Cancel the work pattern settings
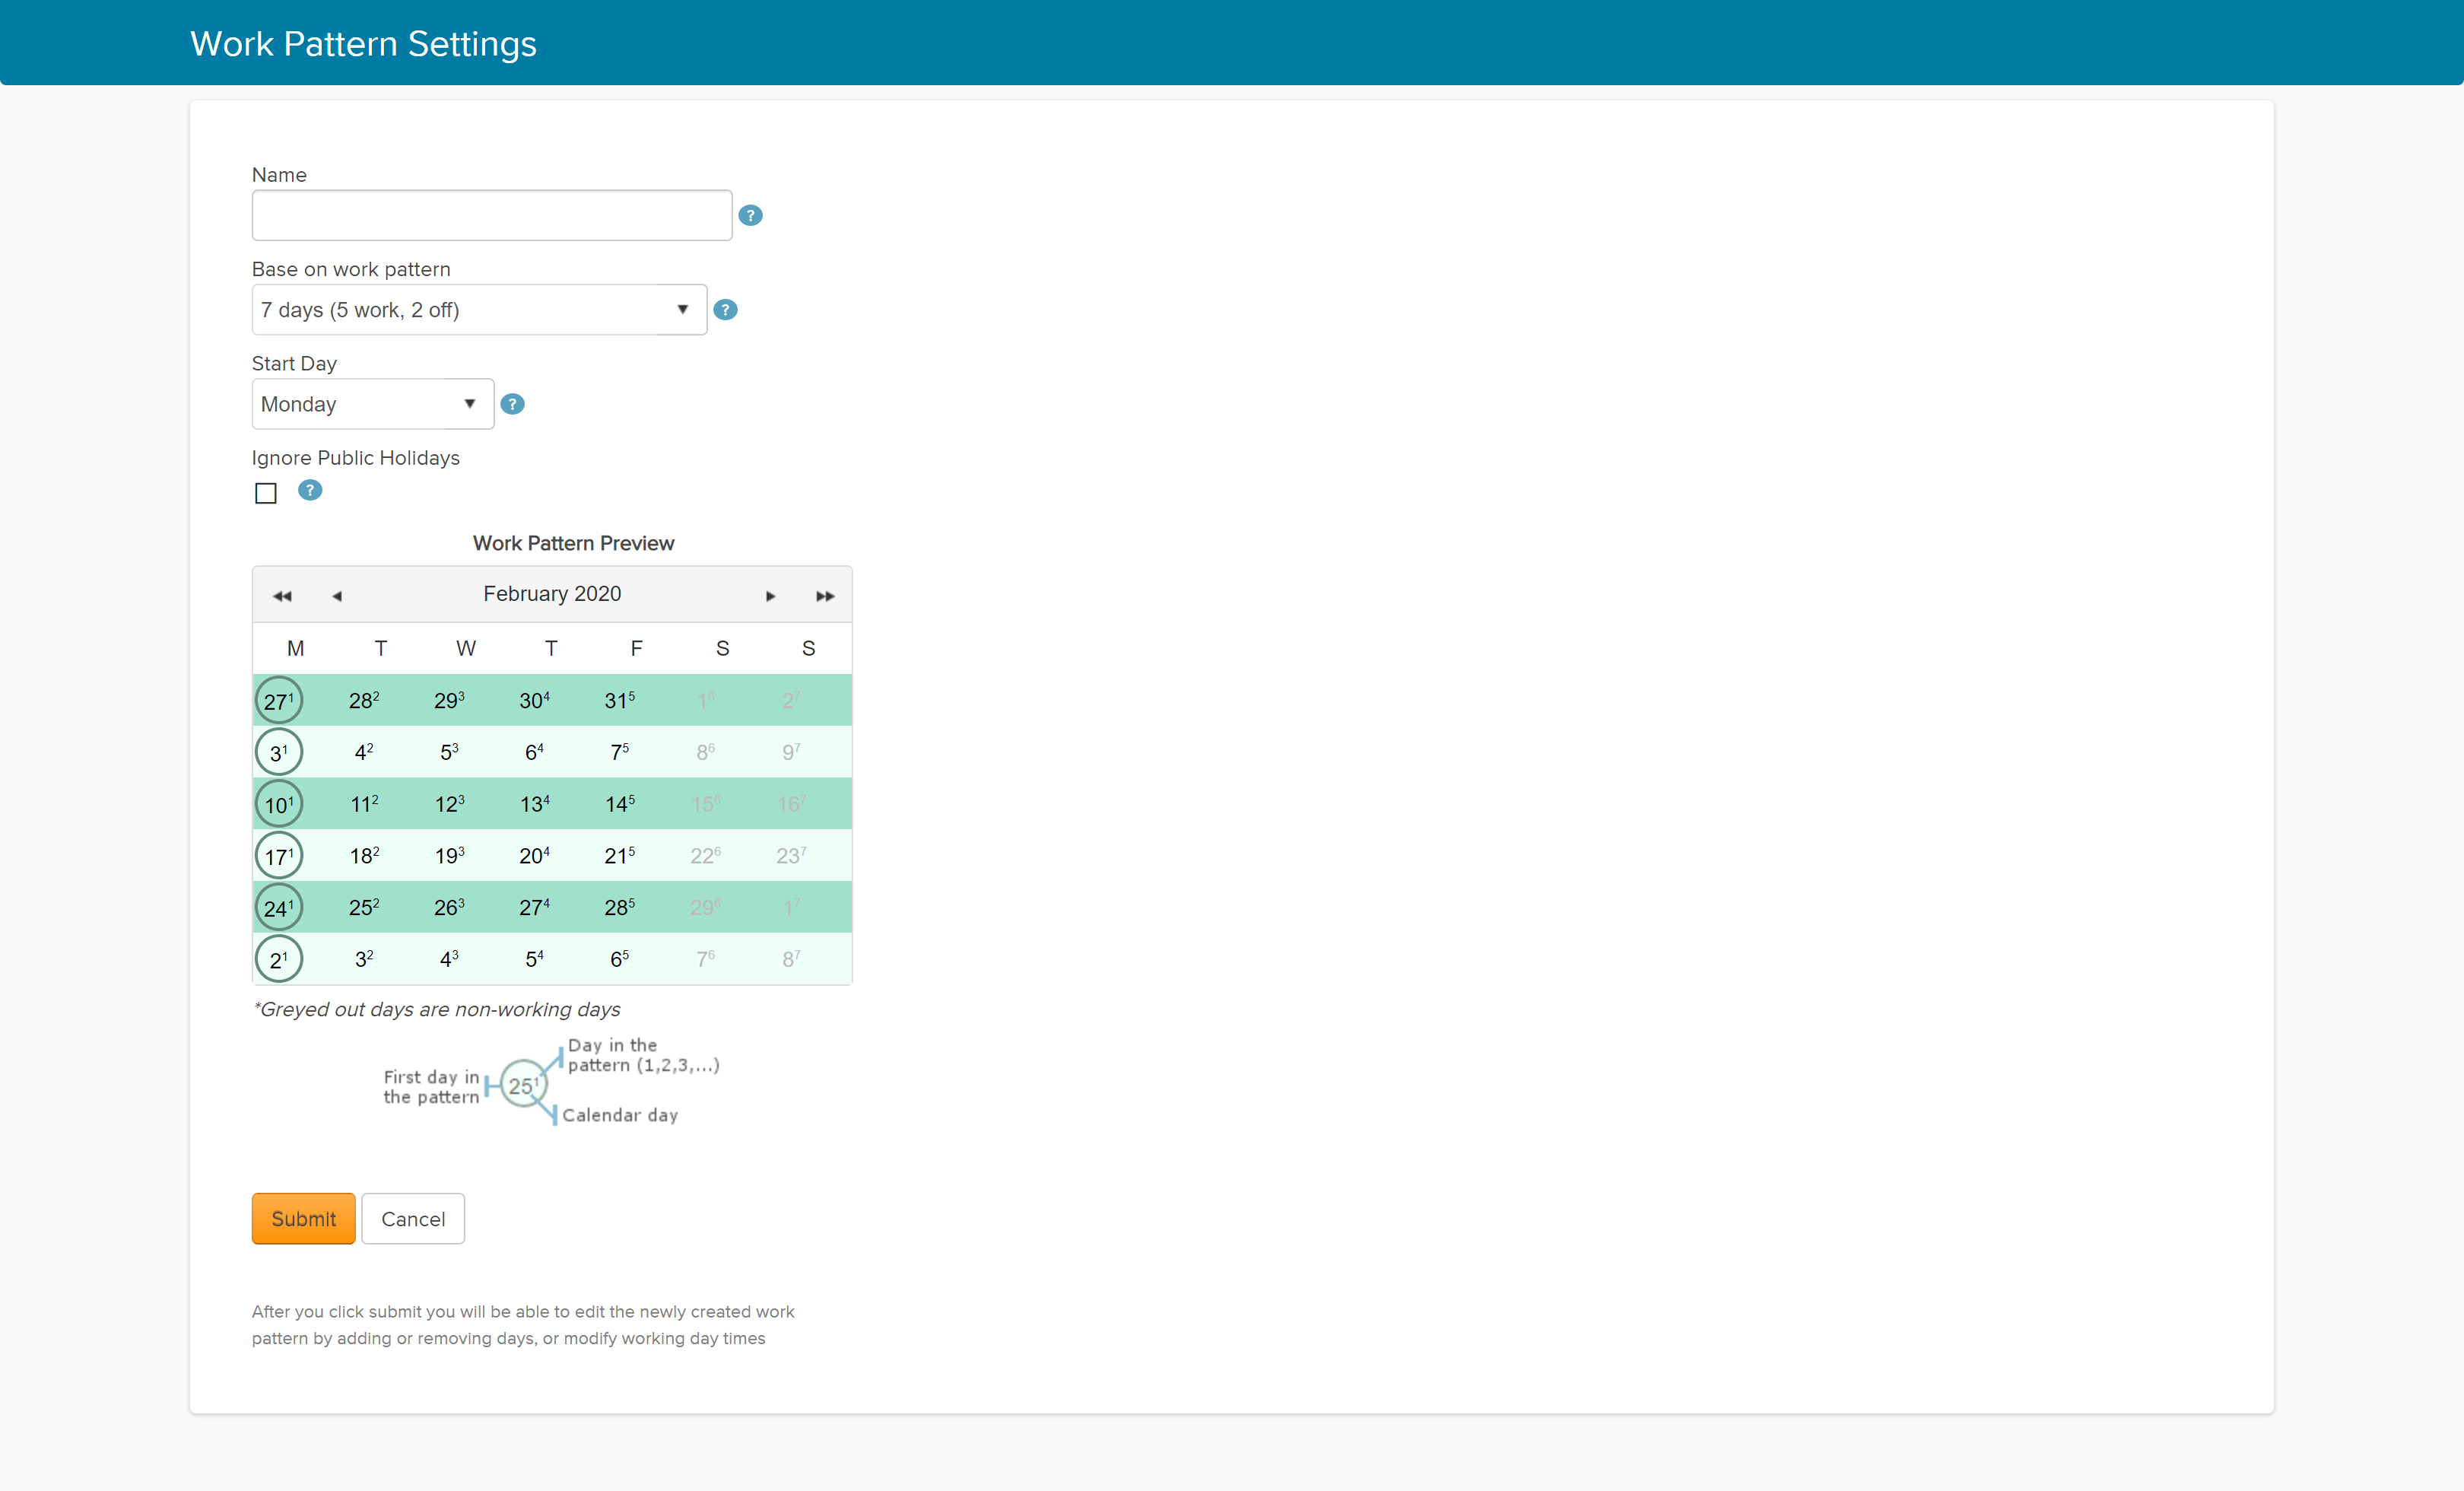This screenshot has height=1491, width=2464. click(x=413, y=1219)
